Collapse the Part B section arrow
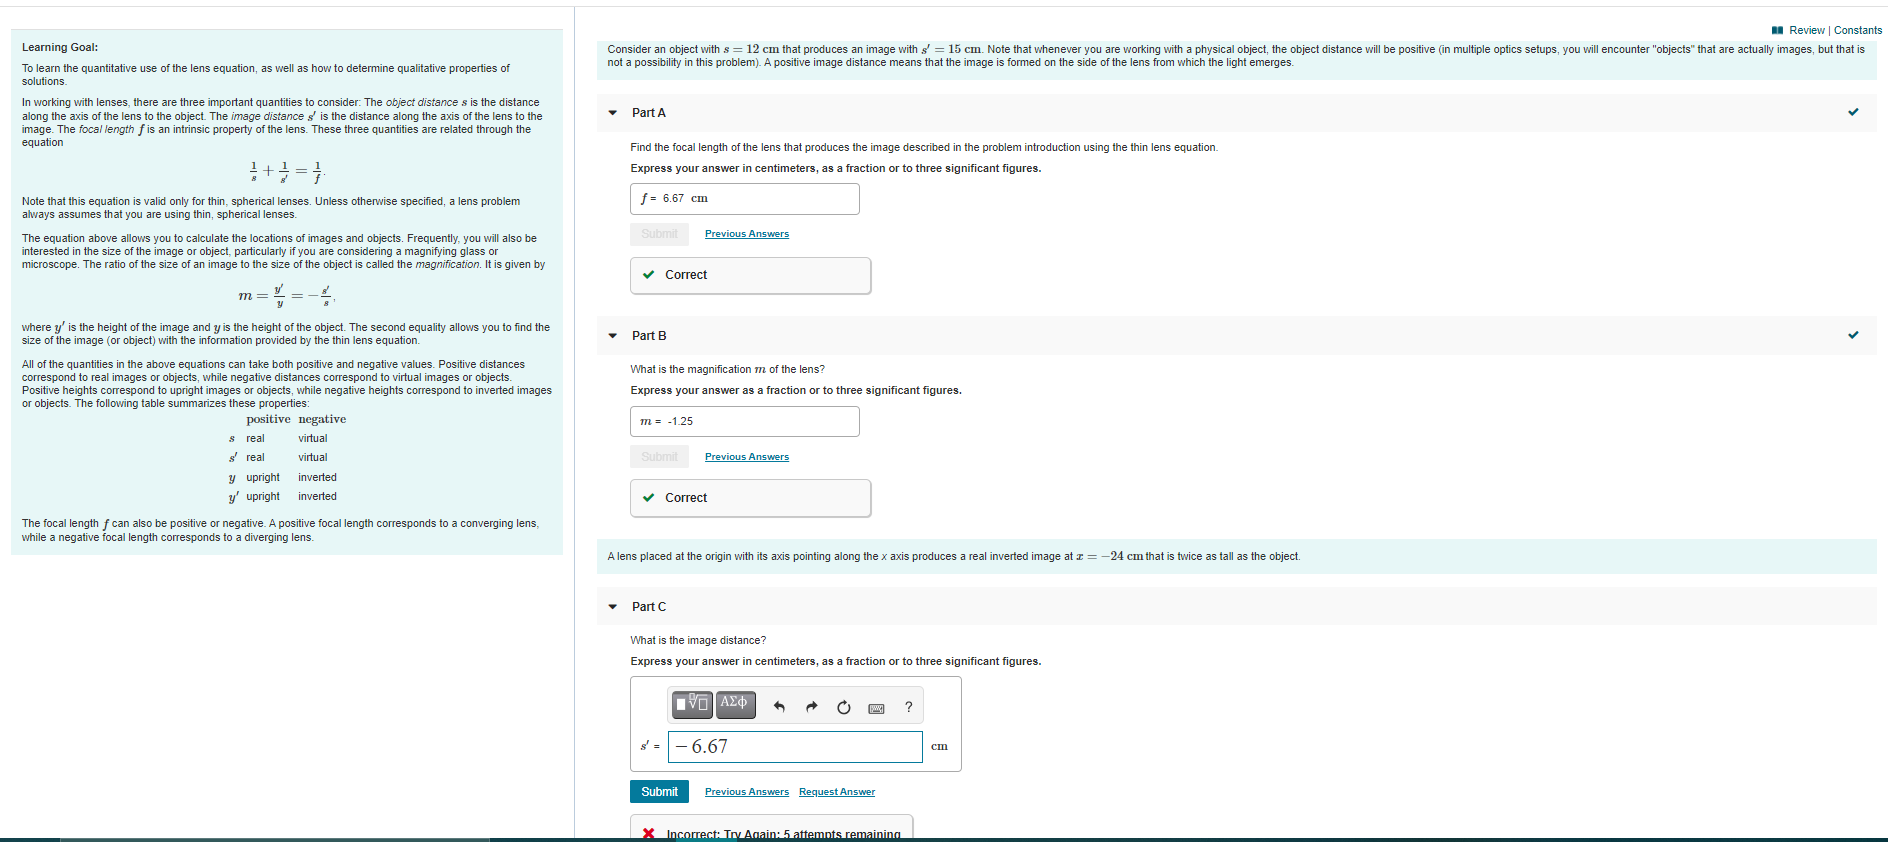Screen dimensions: 1888x842 (613, 336)
